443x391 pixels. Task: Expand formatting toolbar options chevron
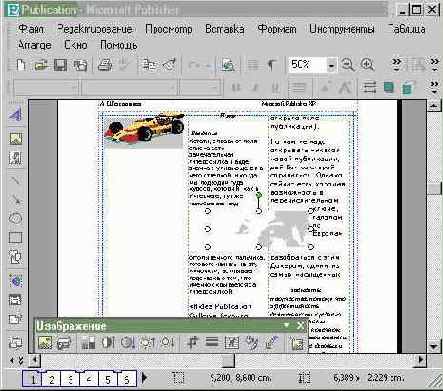coord(434,88)
